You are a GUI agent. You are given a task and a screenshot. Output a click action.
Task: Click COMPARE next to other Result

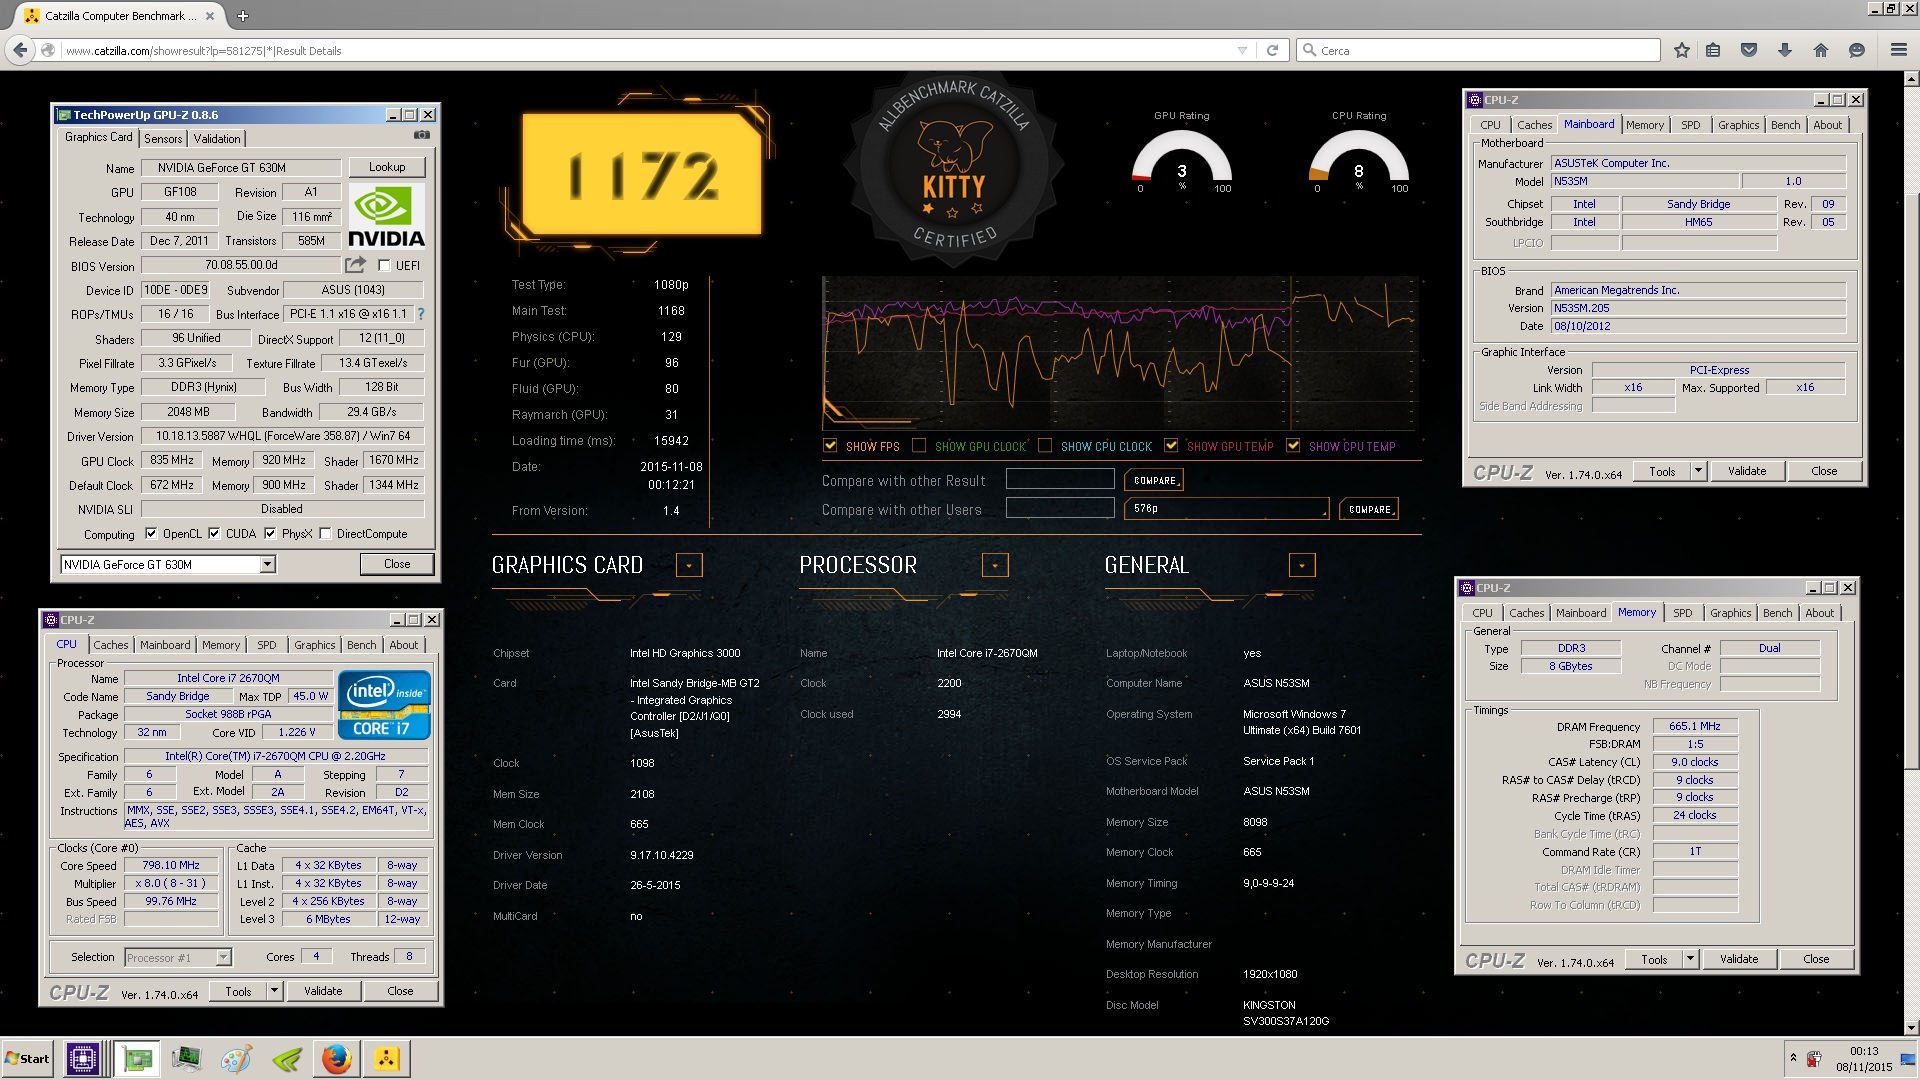coord(1154,480)
